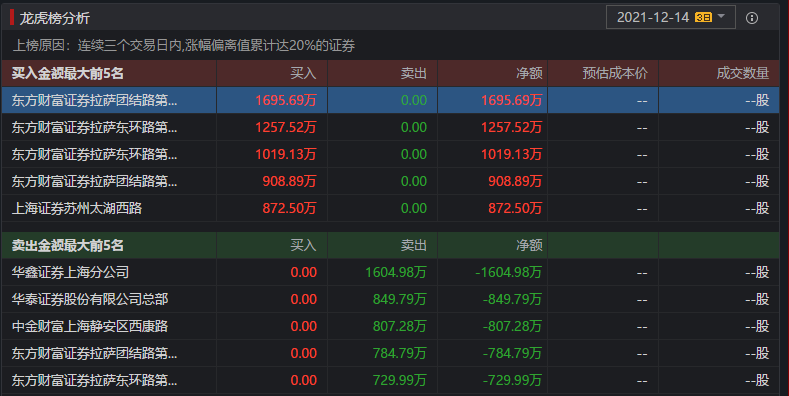Image resolution: width=789 pixels, height=396 pixels.
Task: Click 买入 header in the 卖出金额最大前5名 section
Action: click(303, 246)
